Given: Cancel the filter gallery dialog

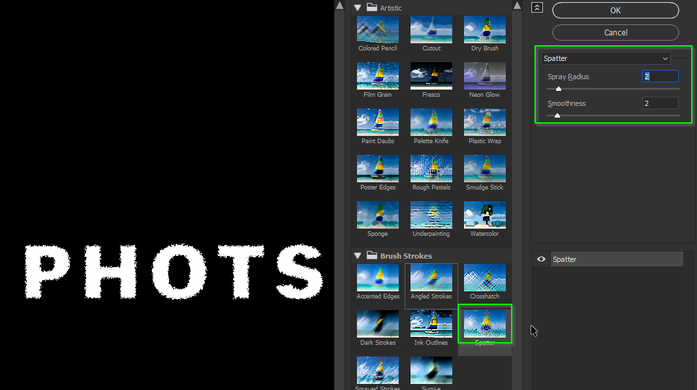Looking at the screenshot, I should tap(616, 32).
